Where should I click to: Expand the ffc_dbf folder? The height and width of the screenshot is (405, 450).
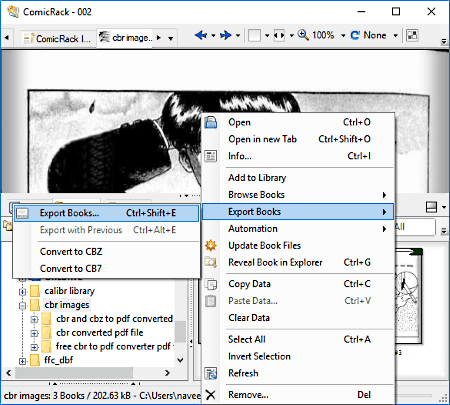pos(22,361)
